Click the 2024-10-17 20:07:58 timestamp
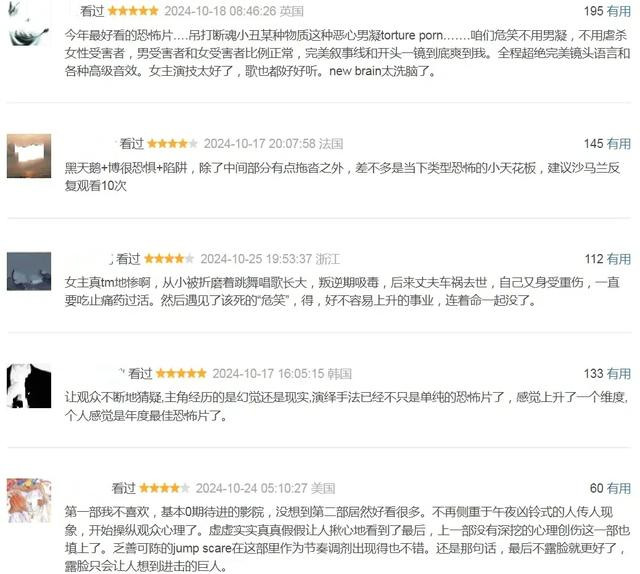This screenshot has width=640, height=574. [x=260, y=144]
